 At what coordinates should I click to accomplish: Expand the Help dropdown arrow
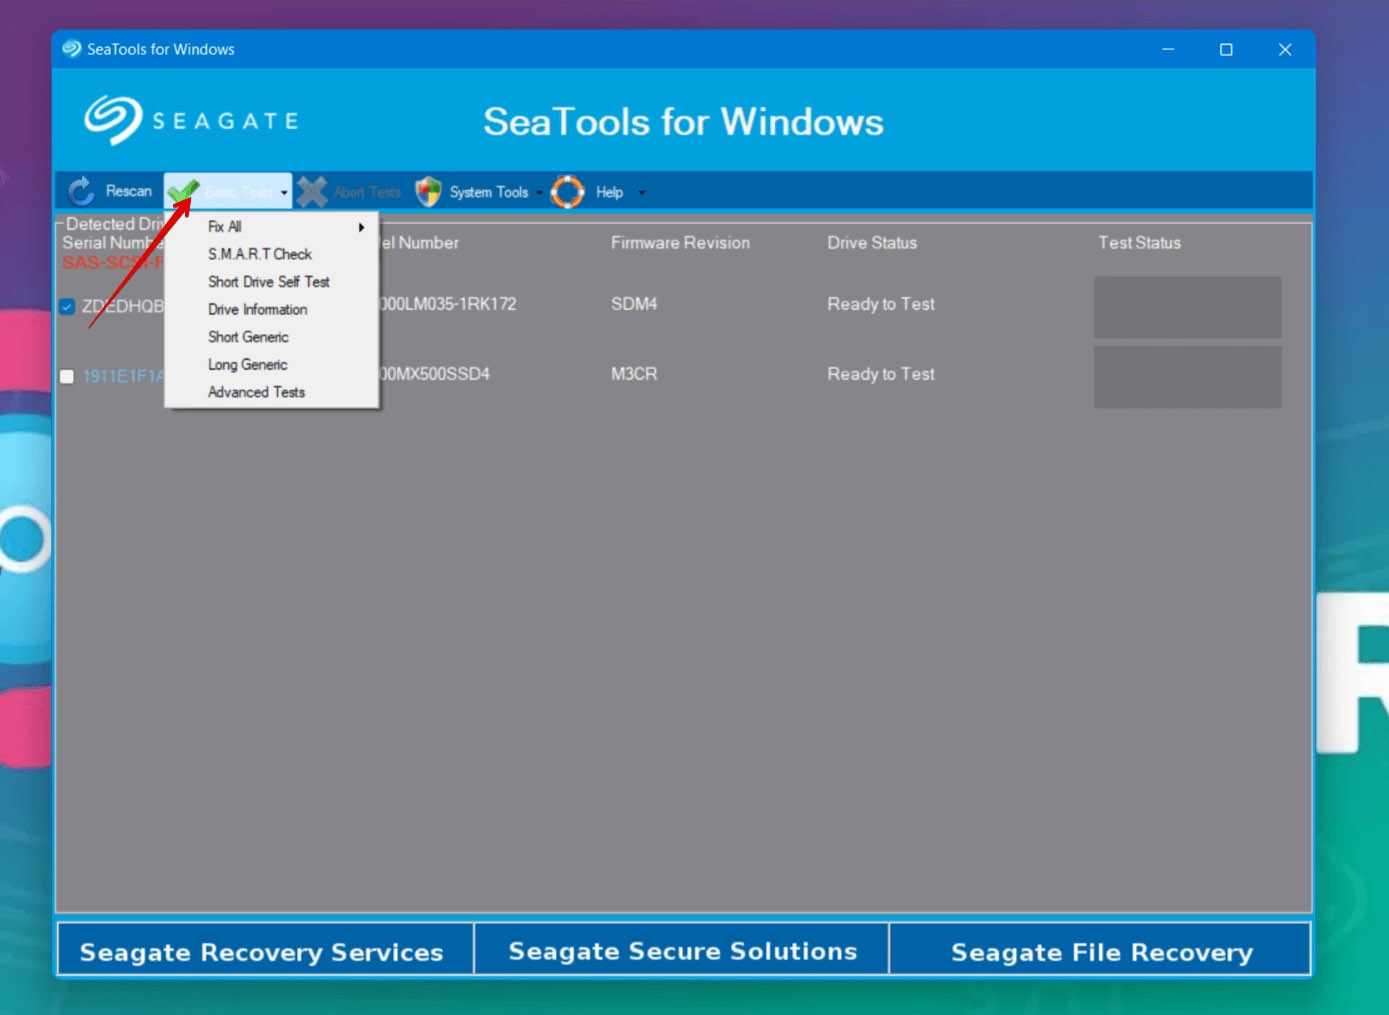click(641, 192)
